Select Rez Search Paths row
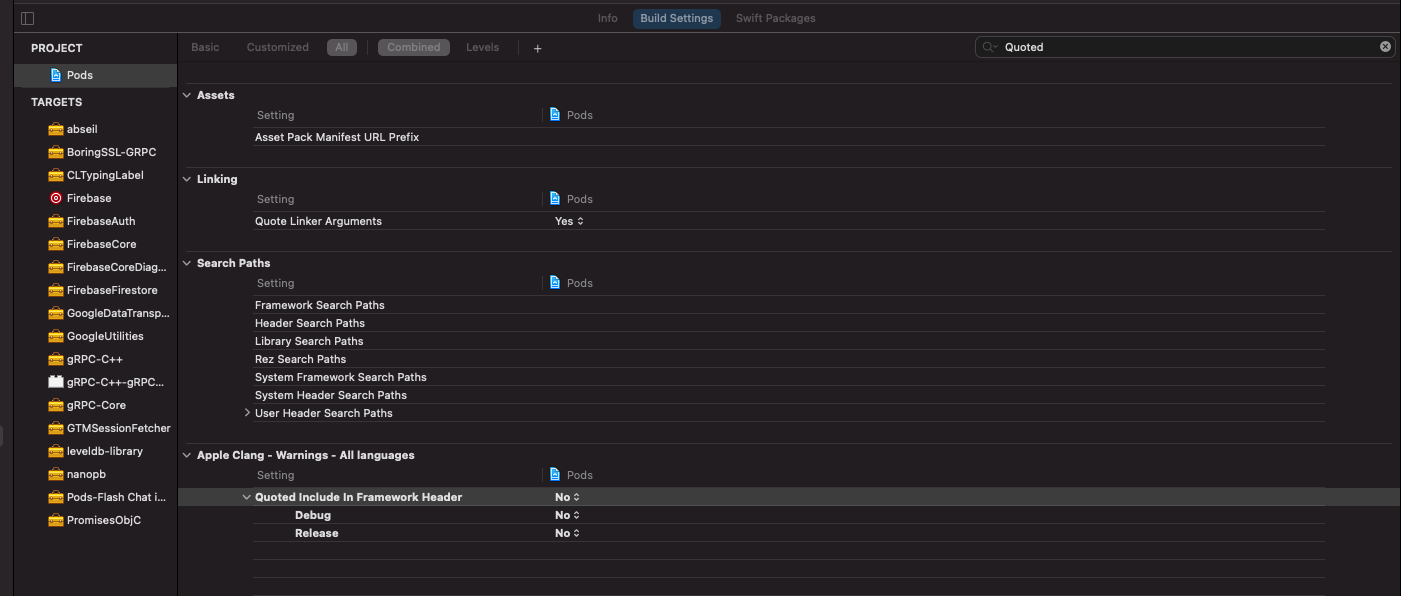The width and height of the screenshot is (1401, 596). tap(788, 359)
